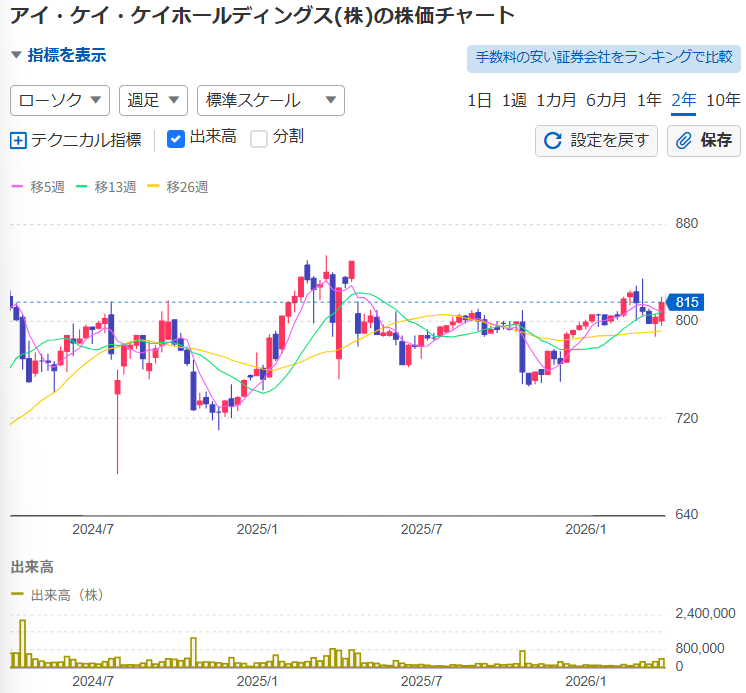
Task: Click the plus icon beside テクニカル指標
Action: pyautogui.click(x=18, y=140)
